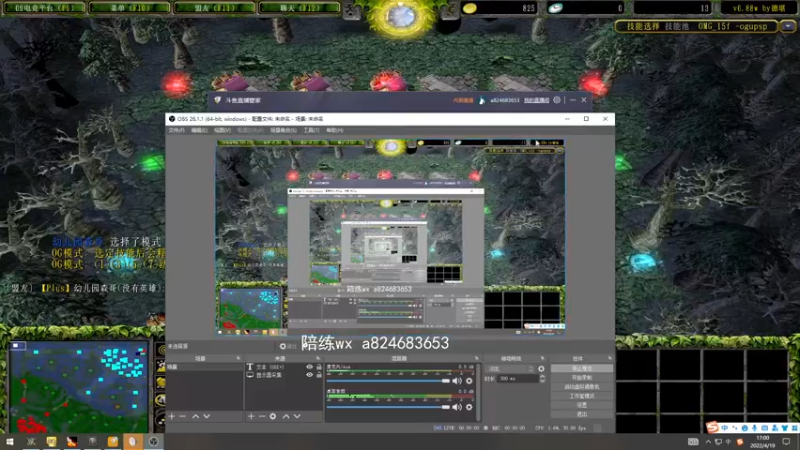Open OBS Help menu

(335, 131)
